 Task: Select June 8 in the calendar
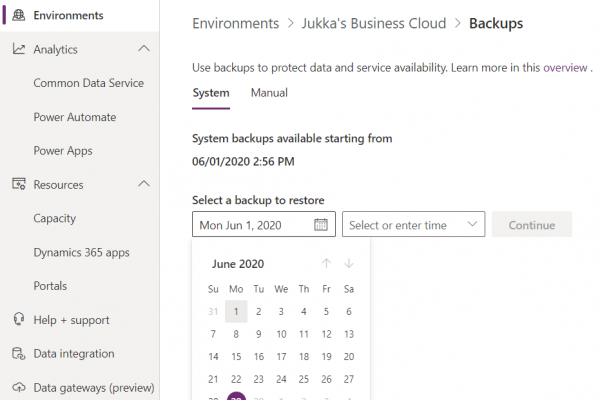pyautogui.click(x=236, y=334)
